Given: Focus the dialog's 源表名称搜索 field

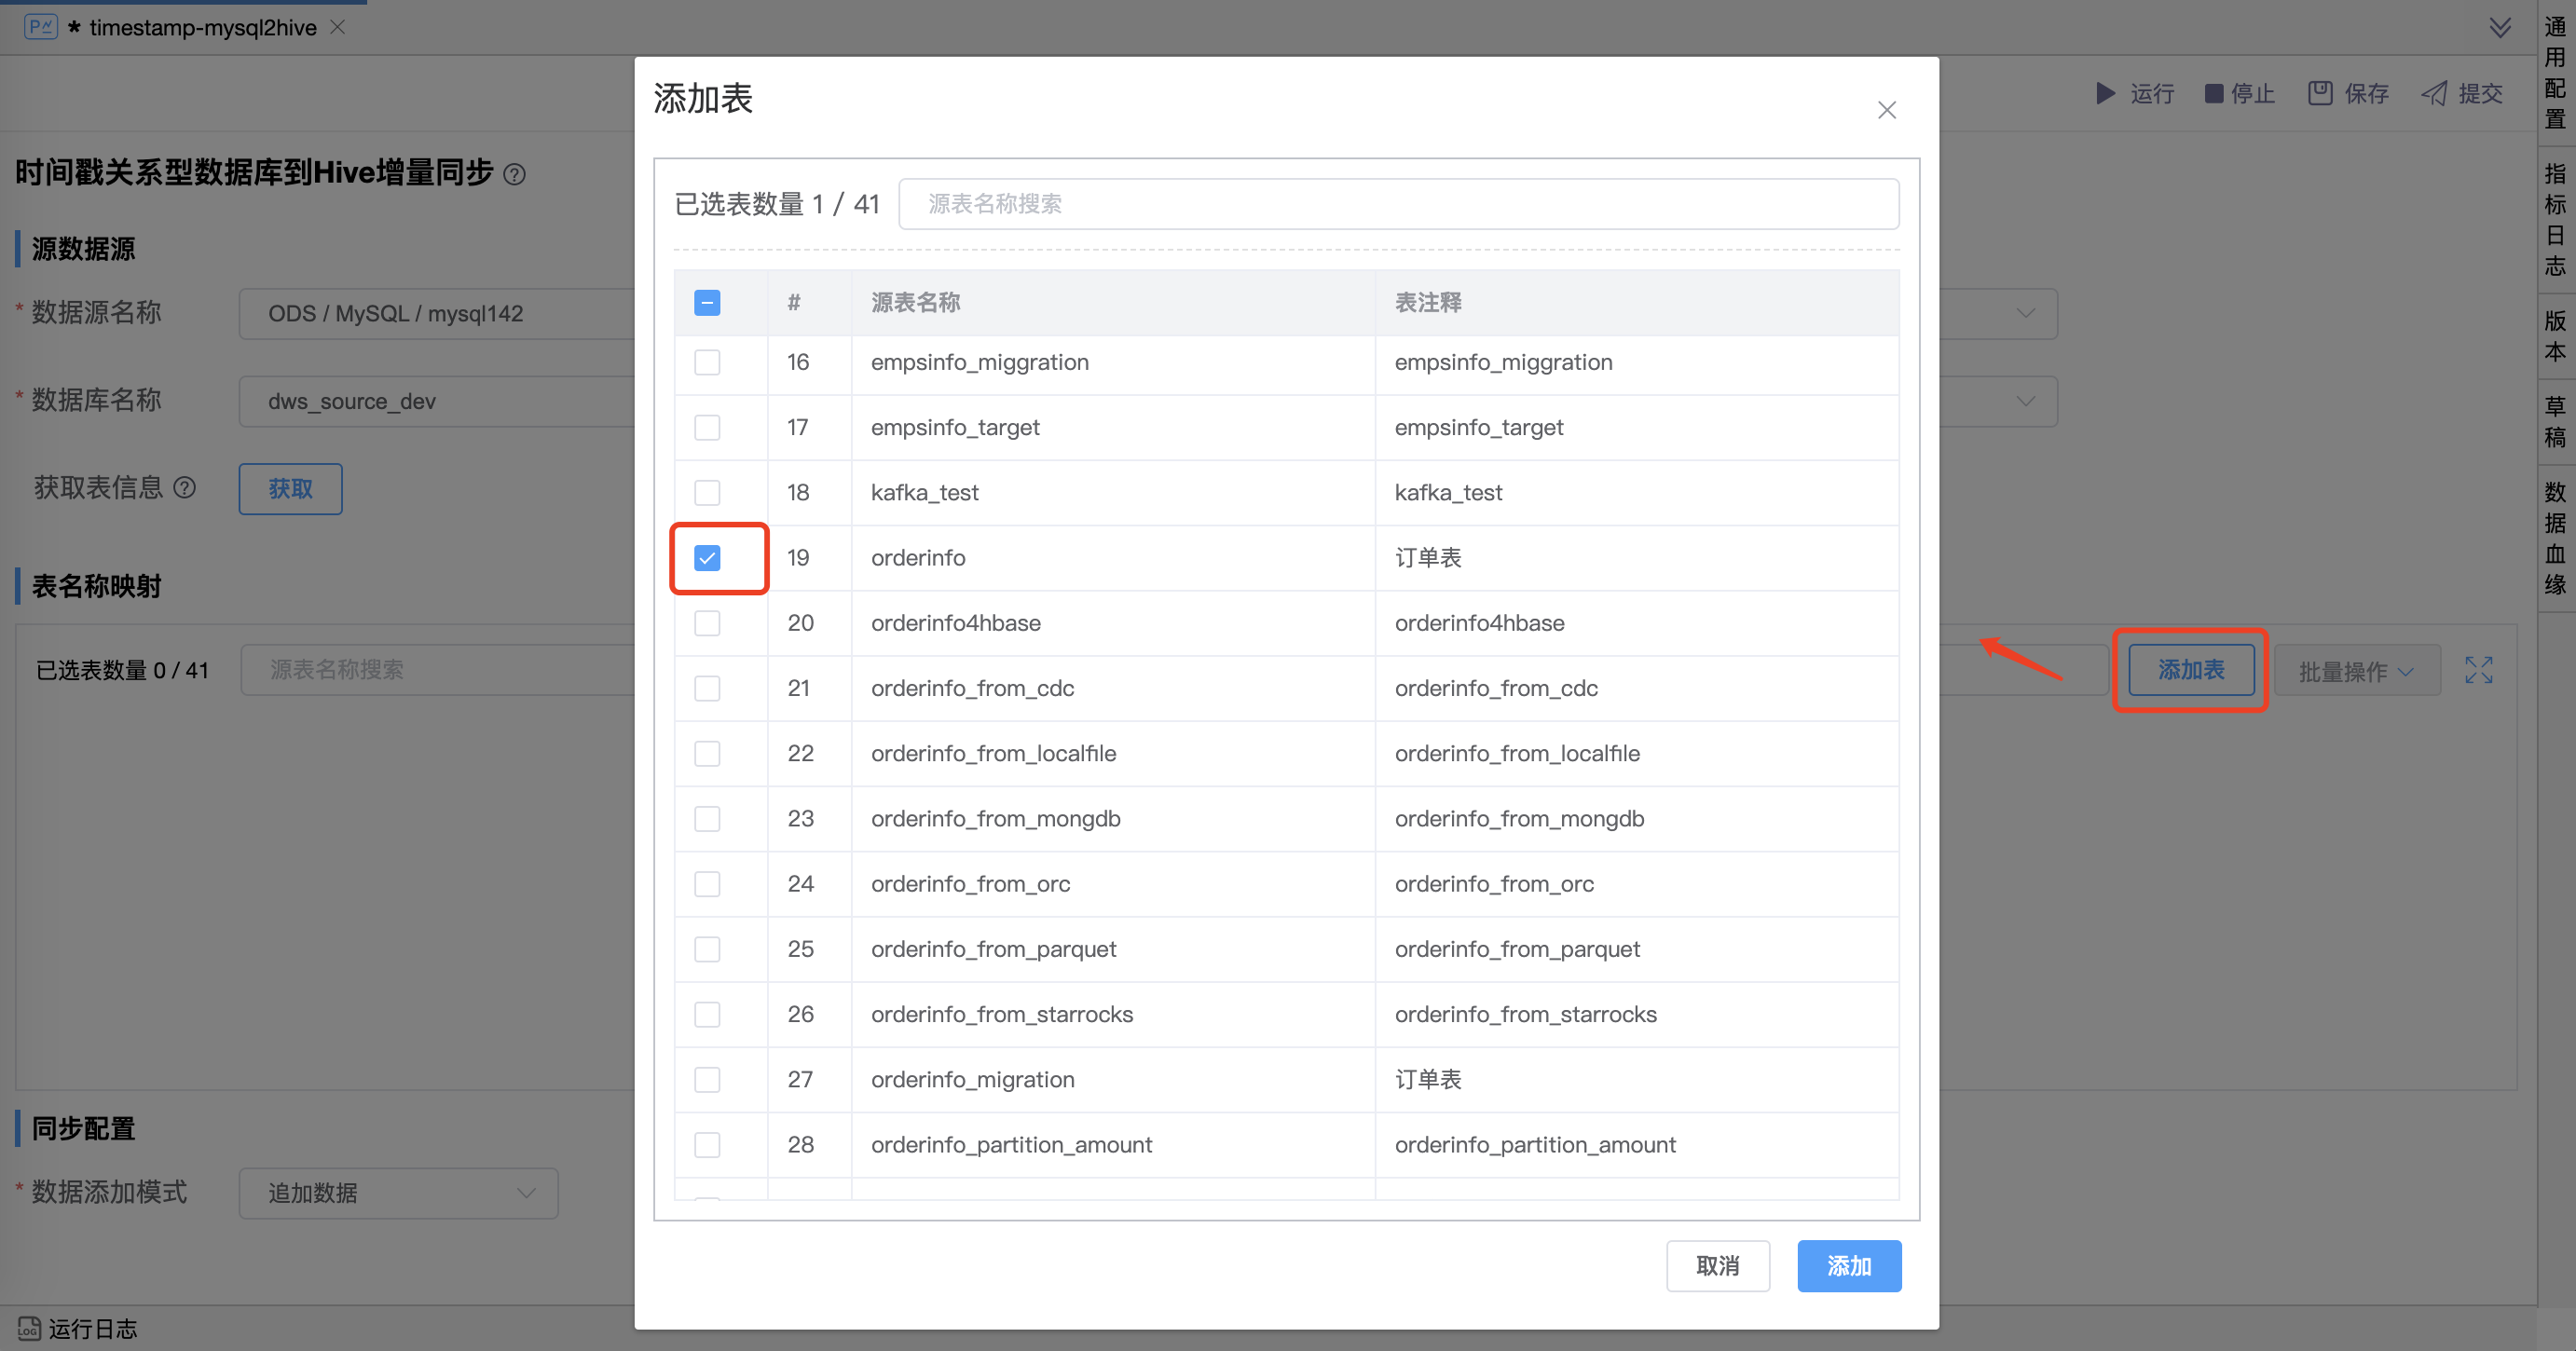Looking at the screenshot, I should [1398, 204].
